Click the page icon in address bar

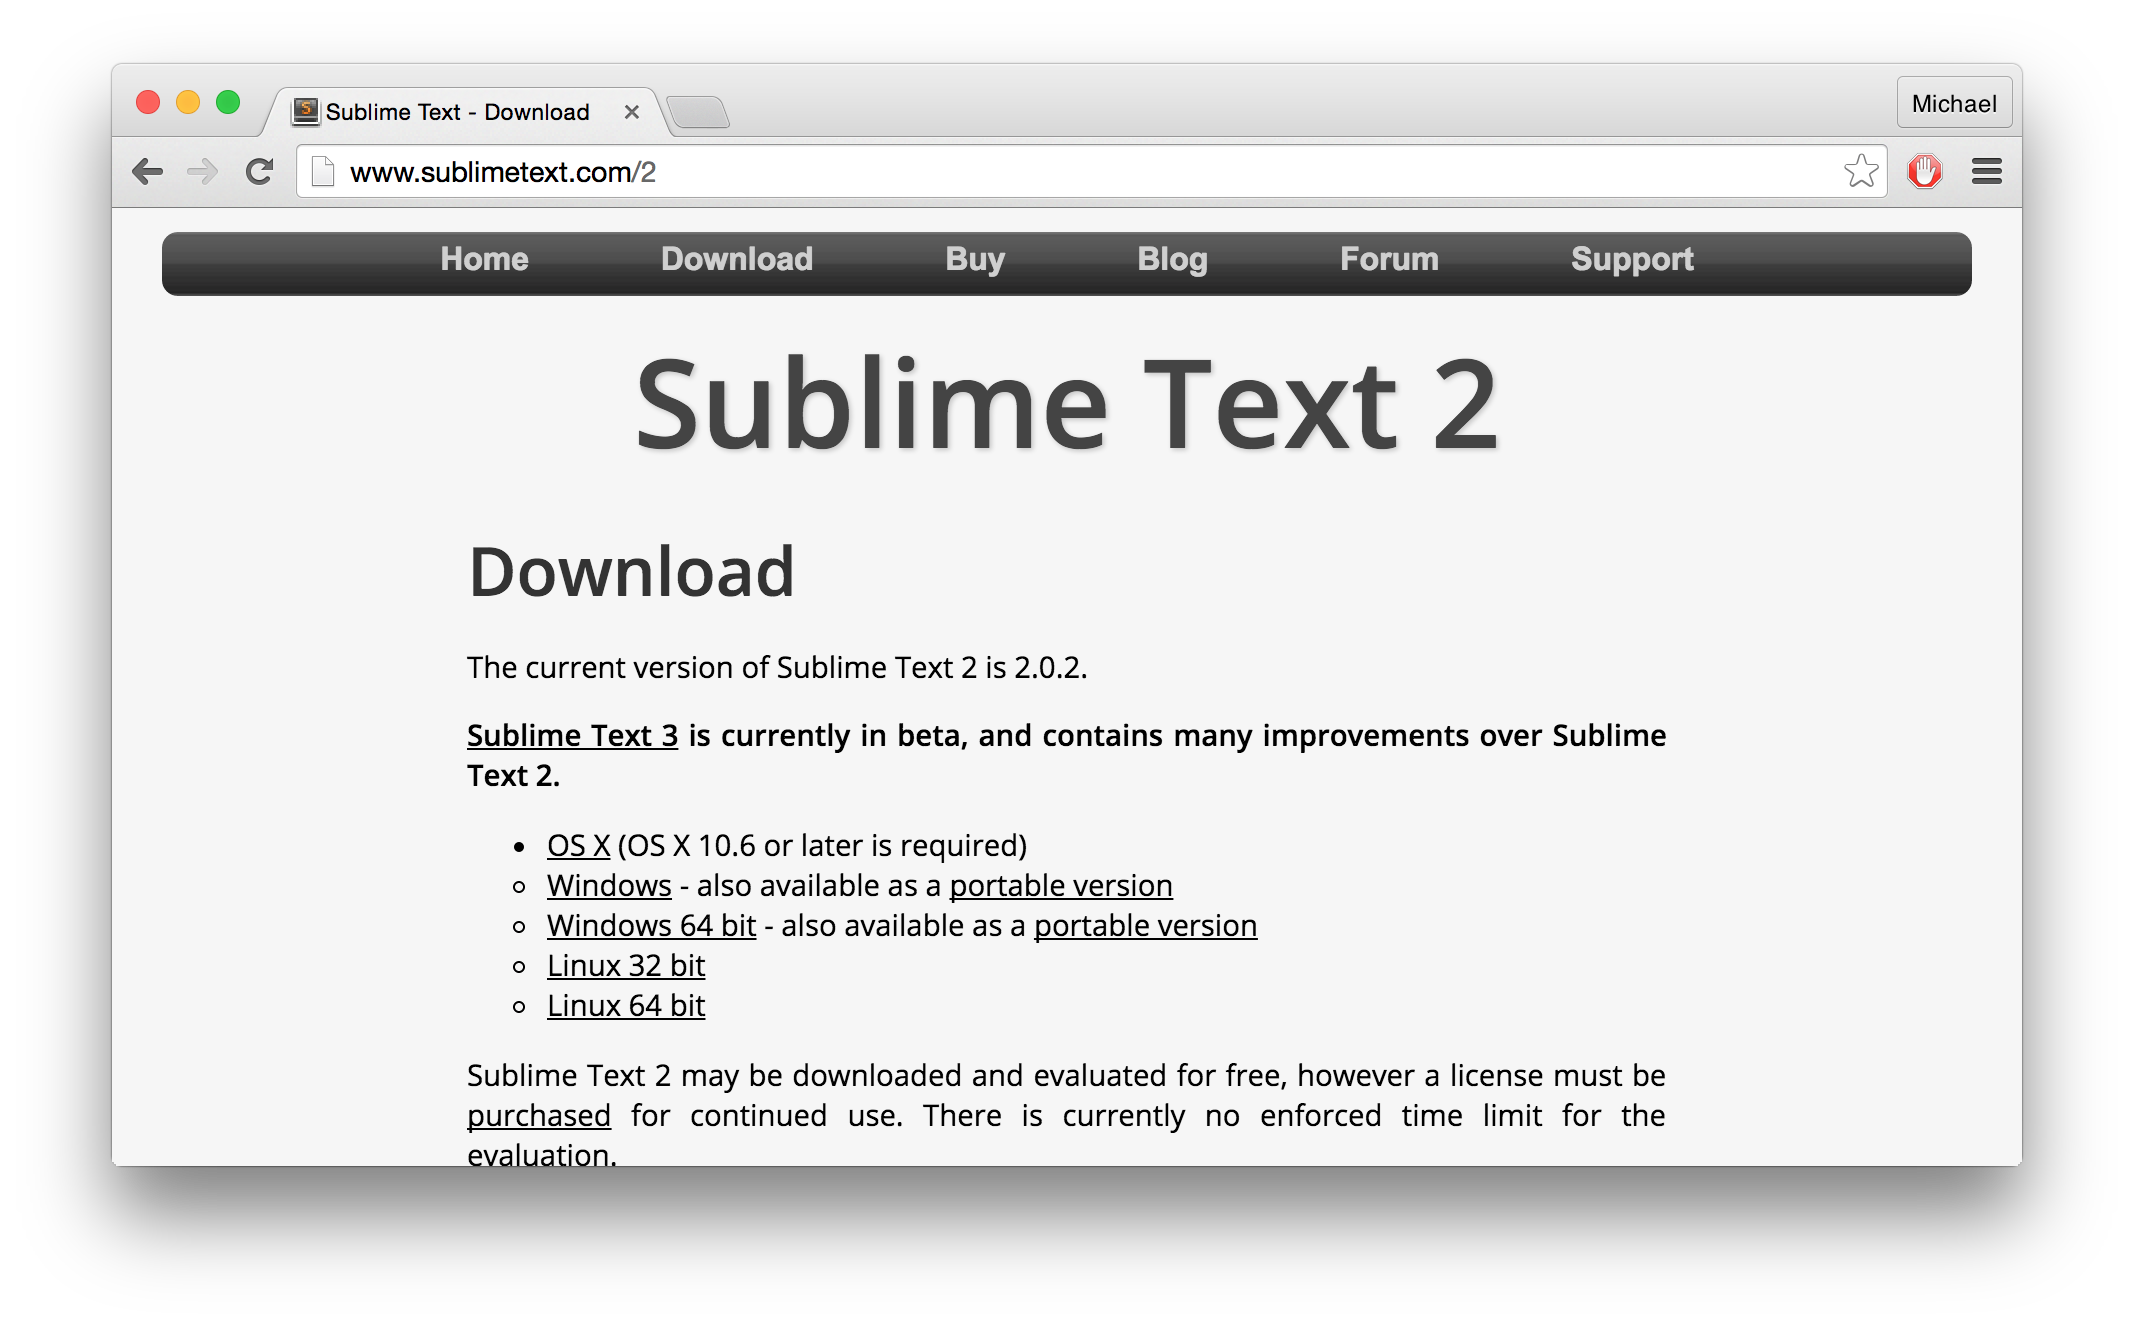click(322, 172)
